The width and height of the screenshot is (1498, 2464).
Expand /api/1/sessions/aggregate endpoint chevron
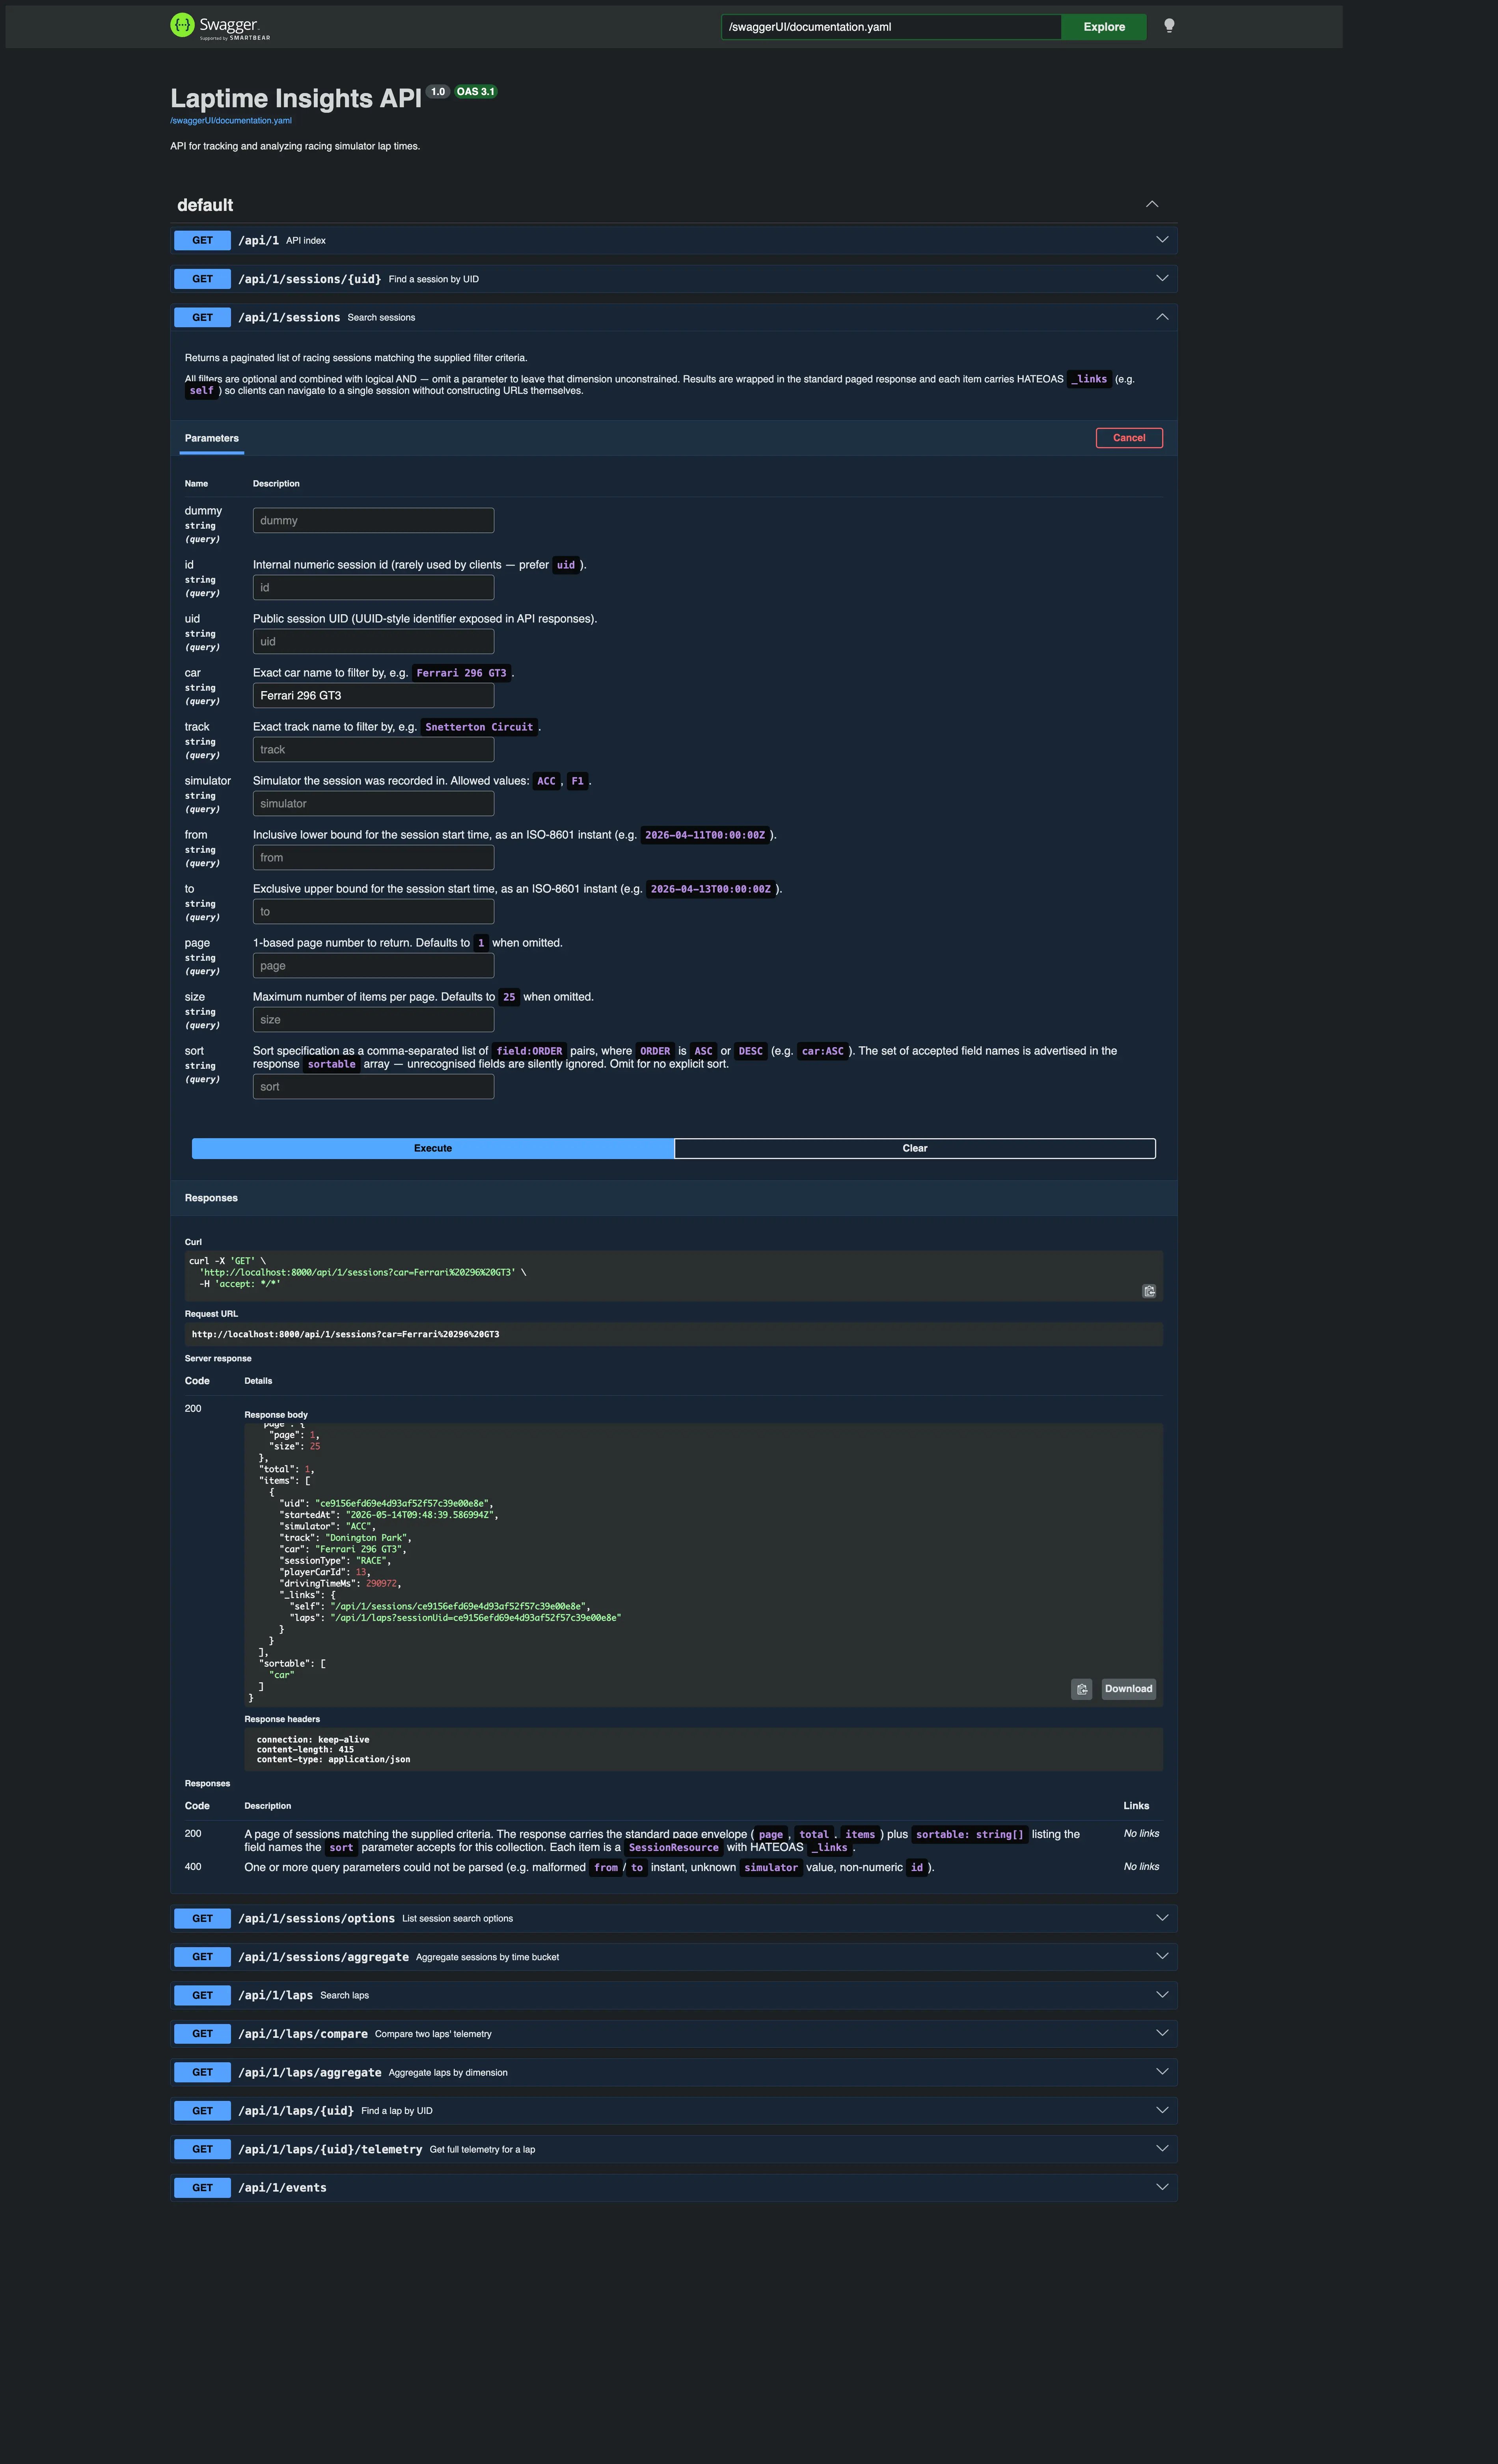pyautogui.click(x=1162, y=1956)
